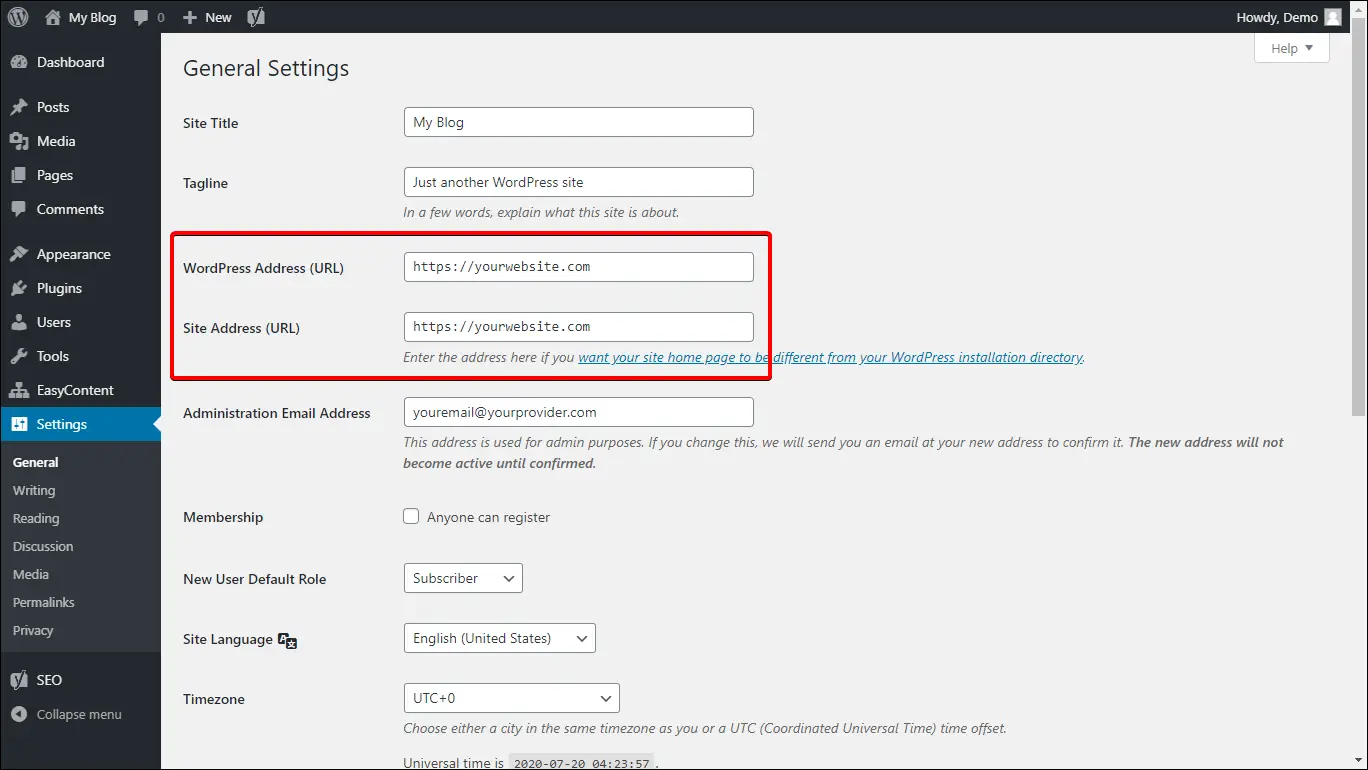The width and height of the screenshot is (1368, 770).
Task: Click the New content link in admin bar
Action: 218,17
